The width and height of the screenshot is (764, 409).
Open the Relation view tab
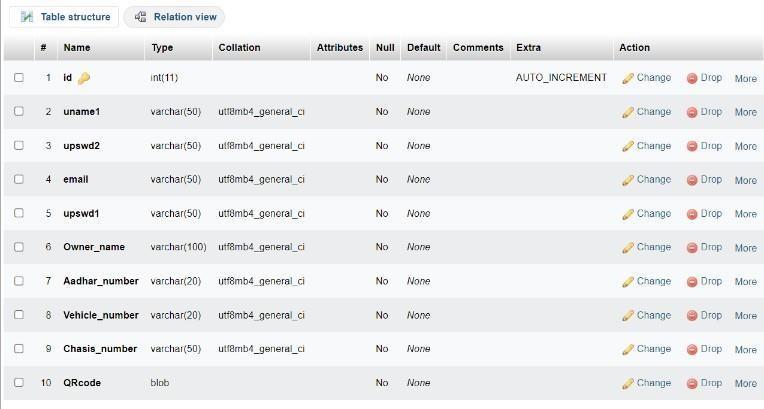tap(184, 17)
